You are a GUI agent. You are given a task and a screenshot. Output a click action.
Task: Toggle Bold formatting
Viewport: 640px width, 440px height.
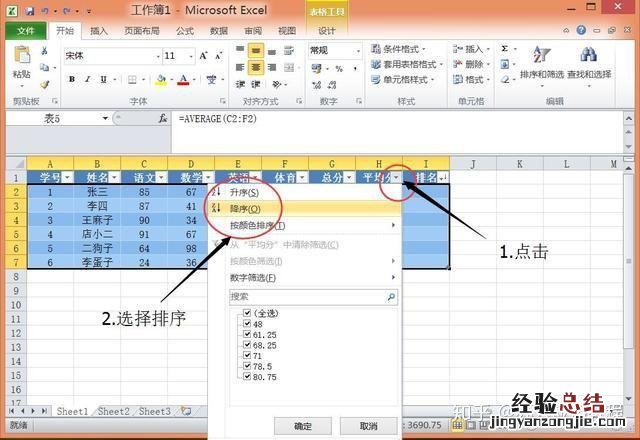[72, 79]
